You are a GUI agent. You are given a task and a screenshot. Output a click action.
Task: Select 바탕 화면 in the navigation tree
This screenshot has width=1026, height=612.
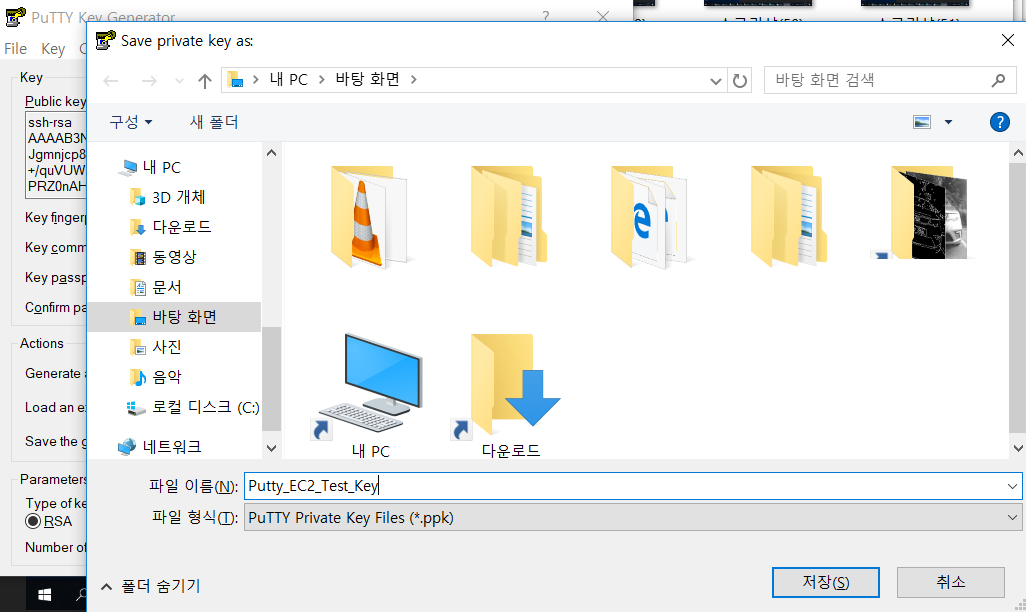tap(174, 317)
